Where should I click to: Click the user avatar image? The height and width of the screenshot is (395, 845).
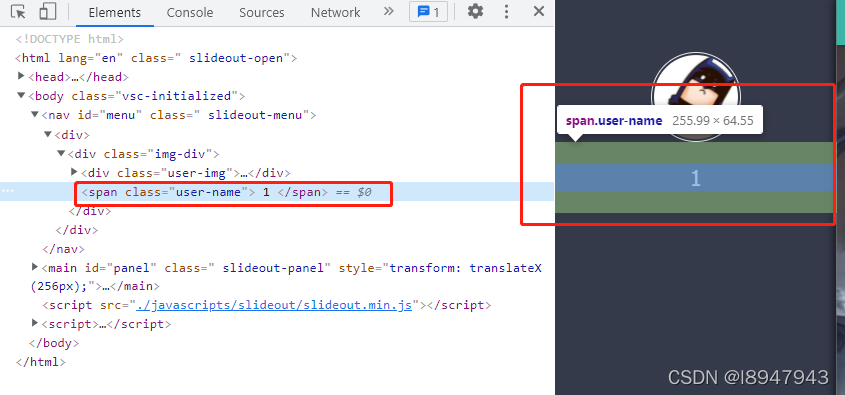pyautogui.click(x=696, y=97)
